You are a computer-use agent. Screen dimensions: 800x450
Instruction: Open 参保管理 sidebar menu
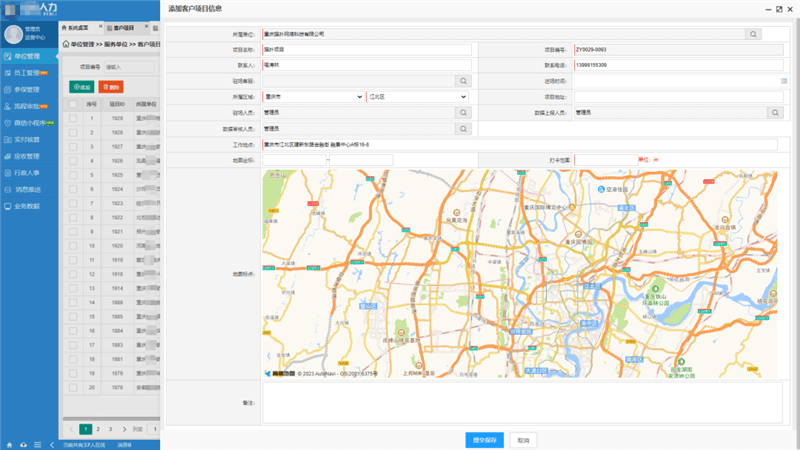pyautogui.click(x=29, y=90)
